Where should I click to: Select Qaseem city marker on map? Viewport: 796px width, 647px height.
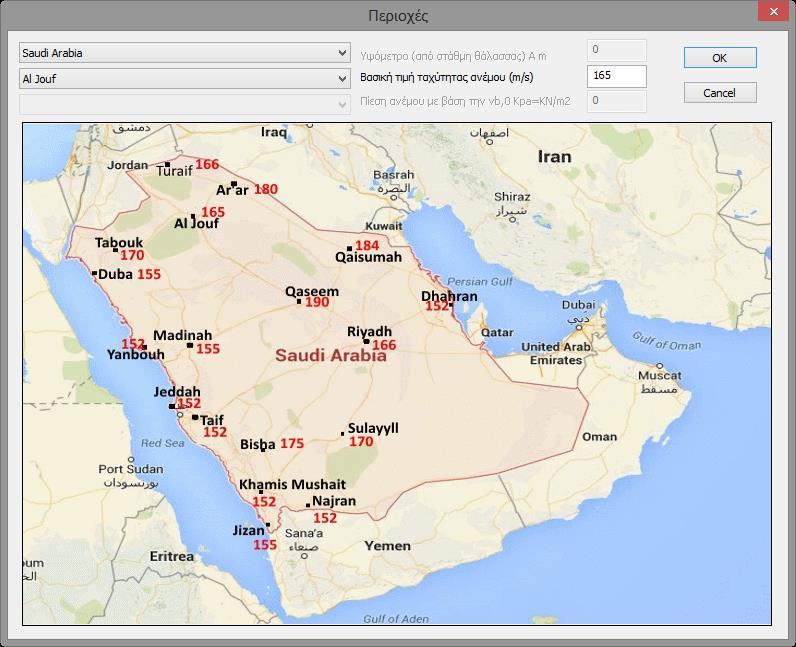pos(299,302)
